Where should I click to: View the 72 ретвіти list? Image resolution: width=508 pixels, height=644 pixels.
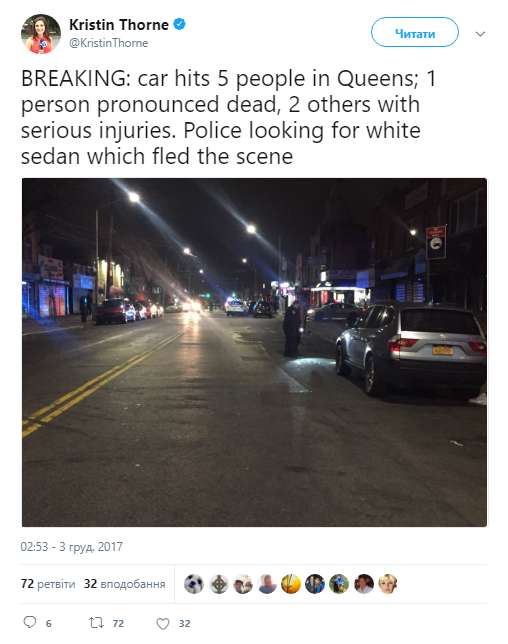(48, 584)
